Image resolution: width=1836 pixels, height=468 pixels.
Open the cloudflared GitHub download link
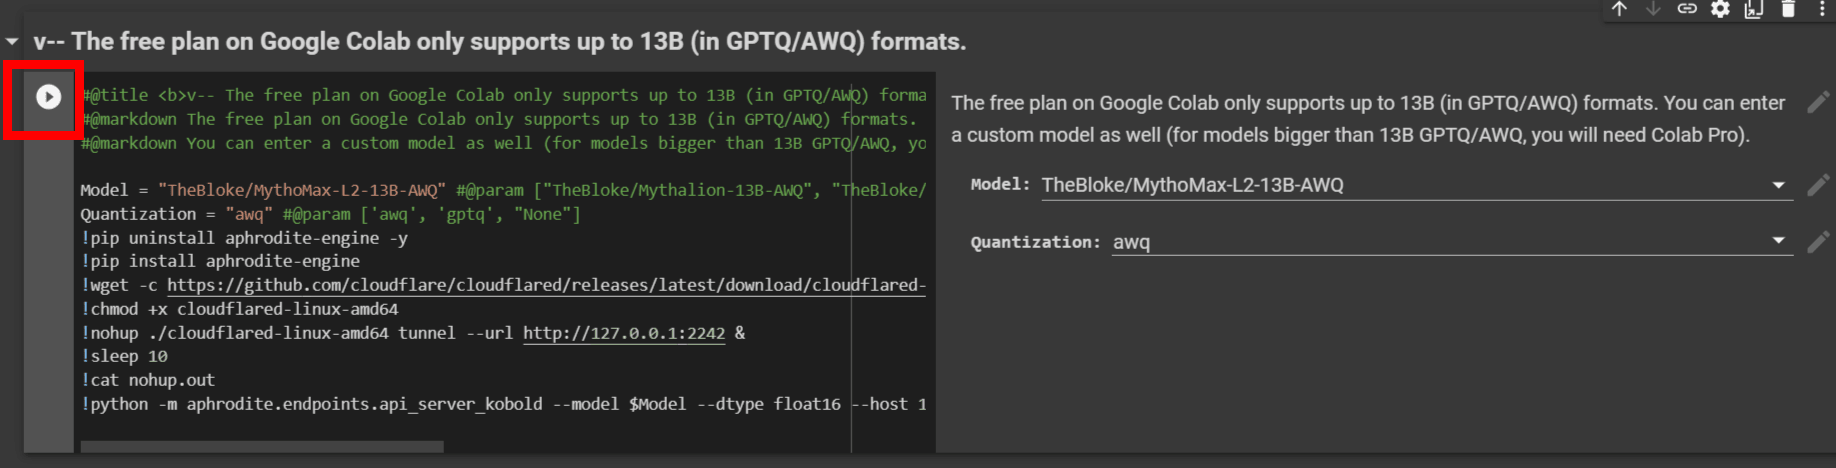point(546,285)
